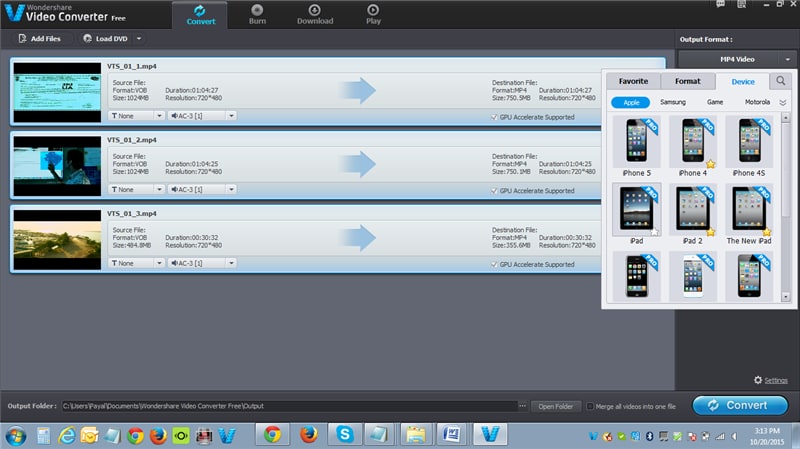The height and width of the screenshot is (449, 800).
Task: Toggle GPU Accelerate for VTS_01_1.mp4
Action: point(494,117)
